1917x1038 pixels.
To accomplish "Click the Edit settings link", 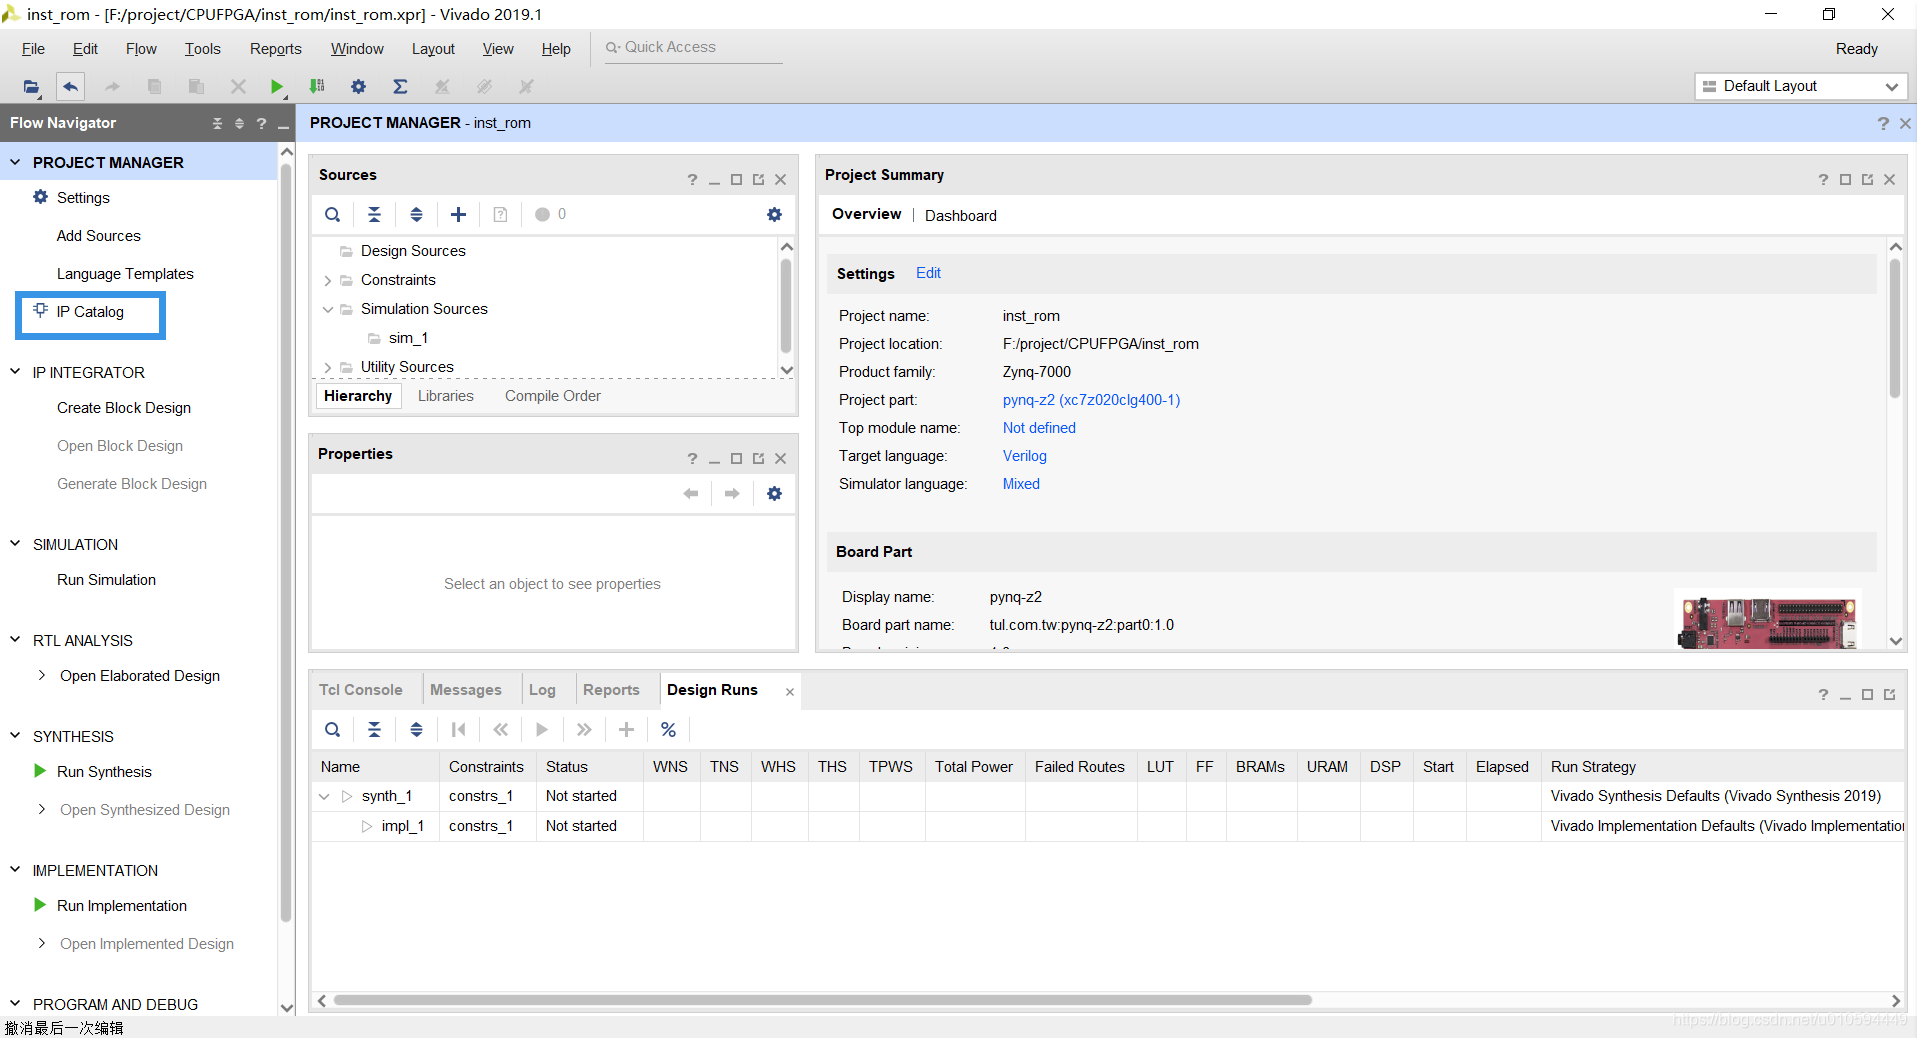I will (x=928, y=273).
